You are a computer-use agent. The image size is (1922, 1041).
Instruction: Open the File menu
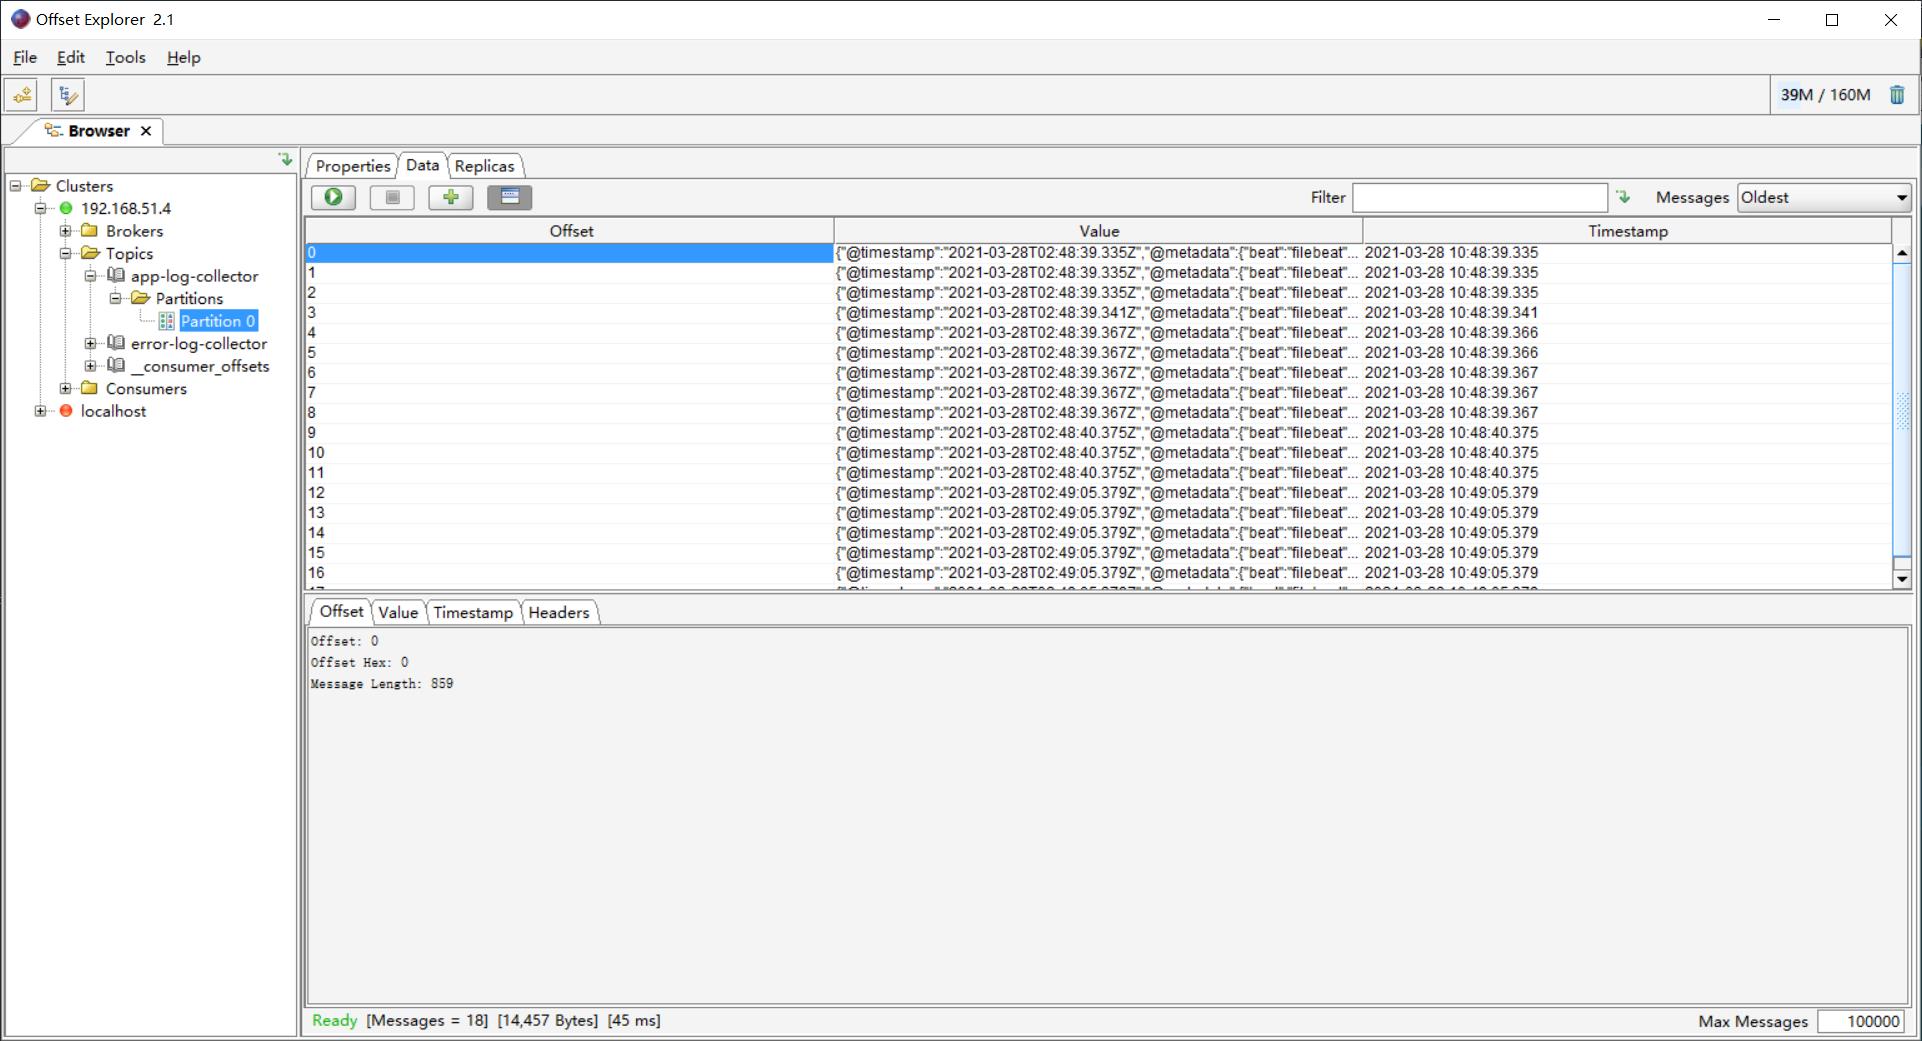tap(24, 57)
